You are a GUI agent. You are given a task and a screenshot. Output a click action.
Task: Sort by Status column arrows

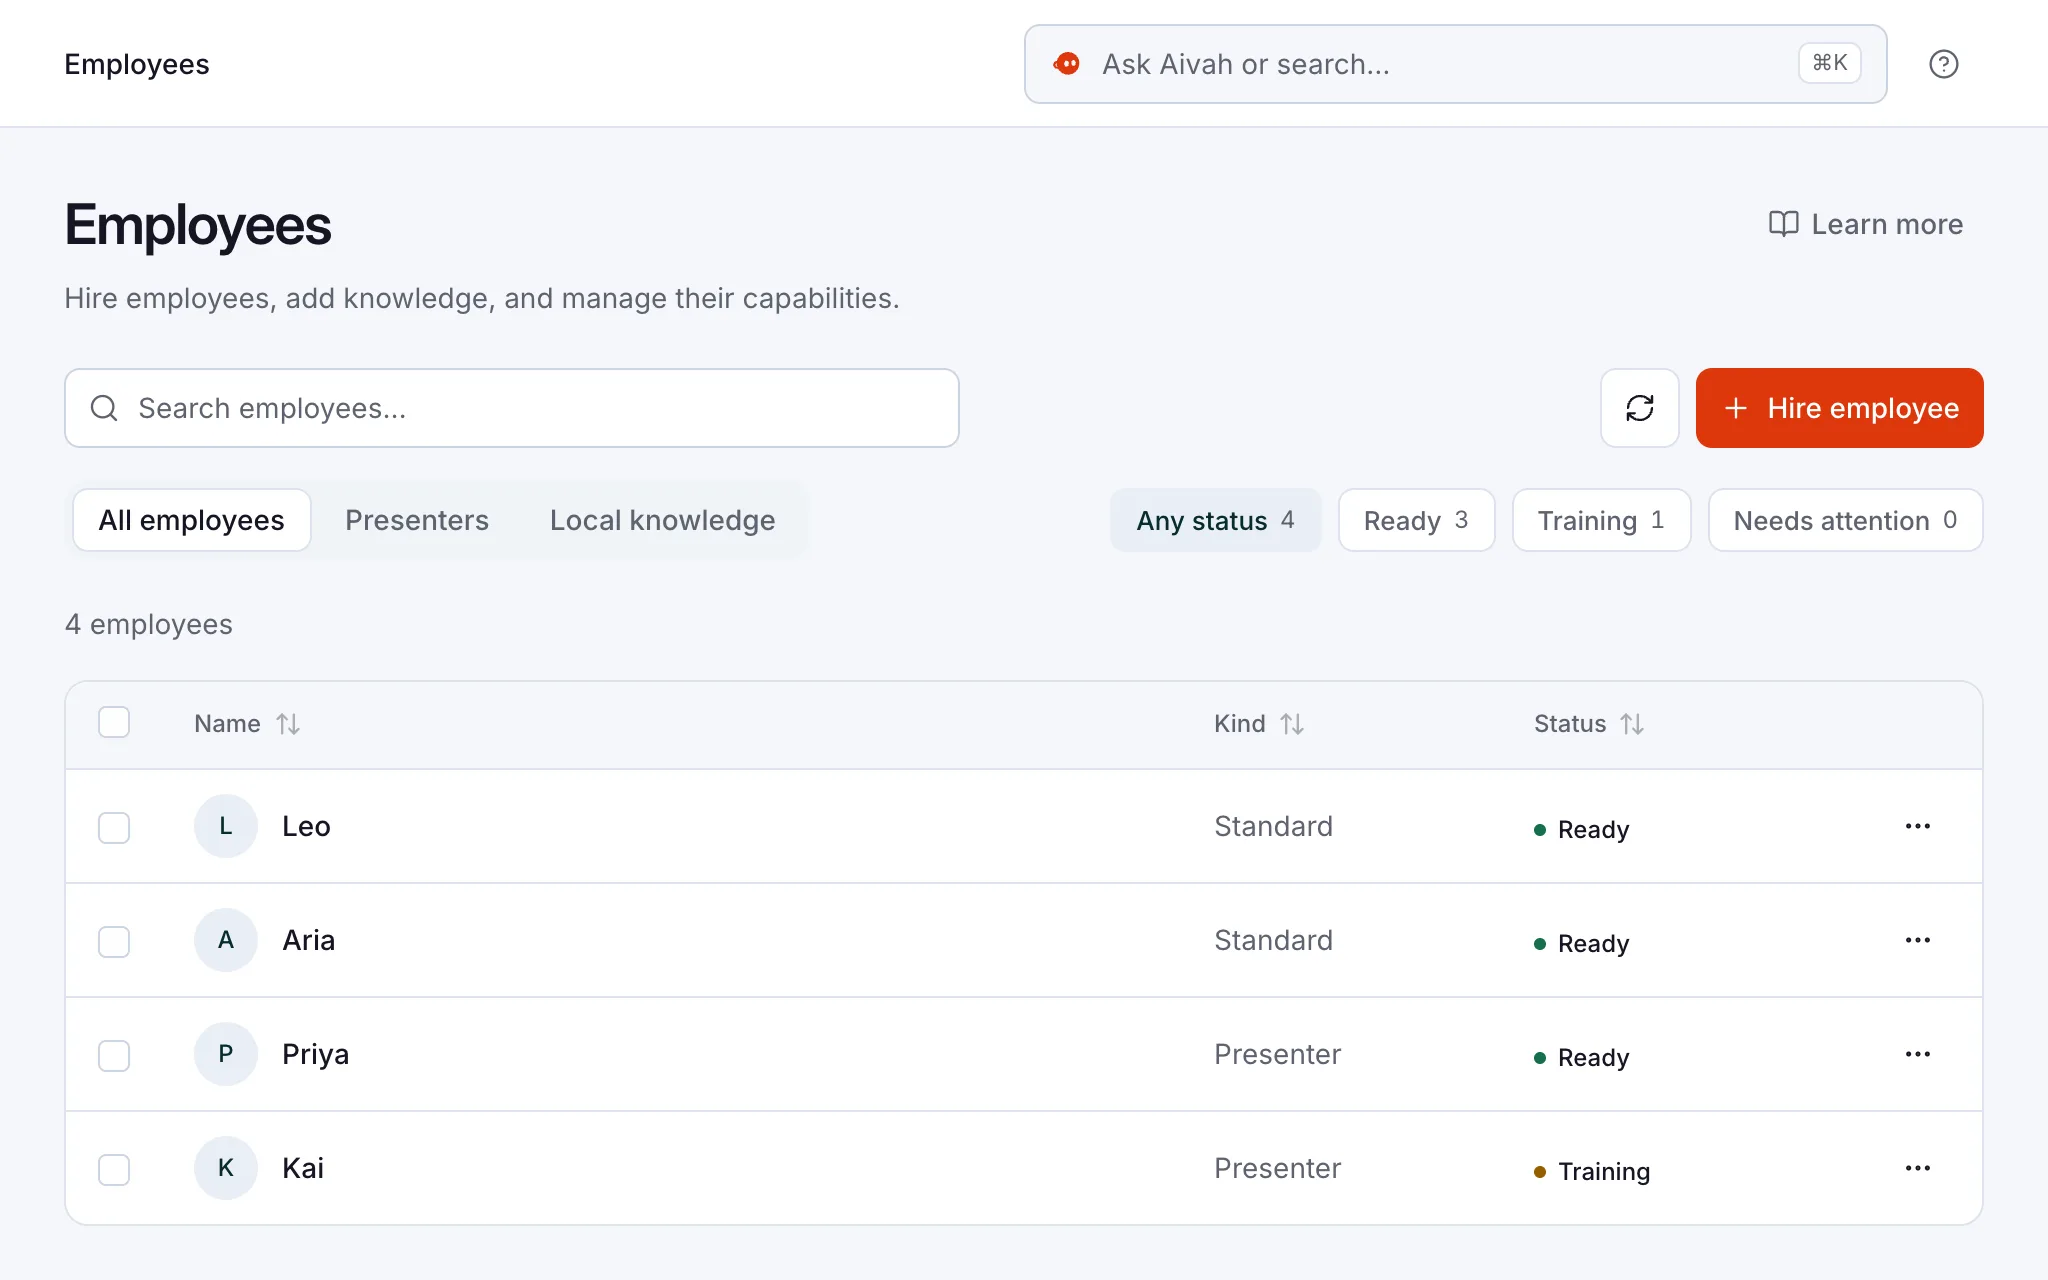(1632, 724)
